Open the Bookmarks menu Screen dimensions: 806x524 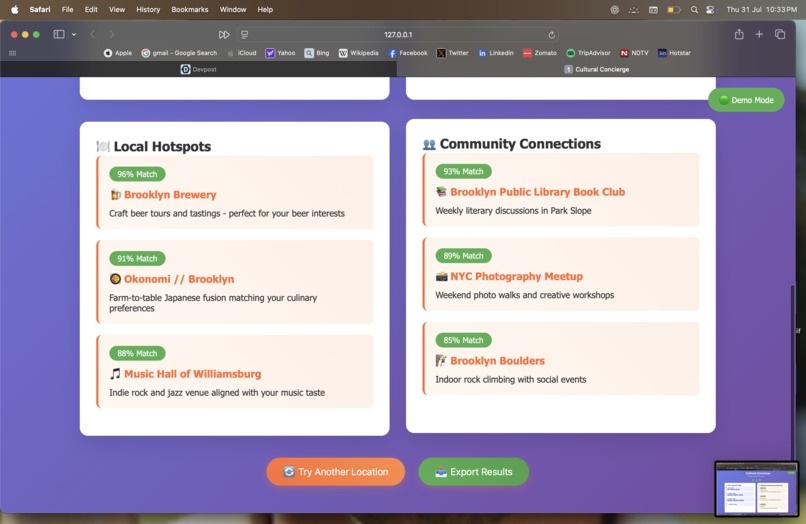point(190,9)
